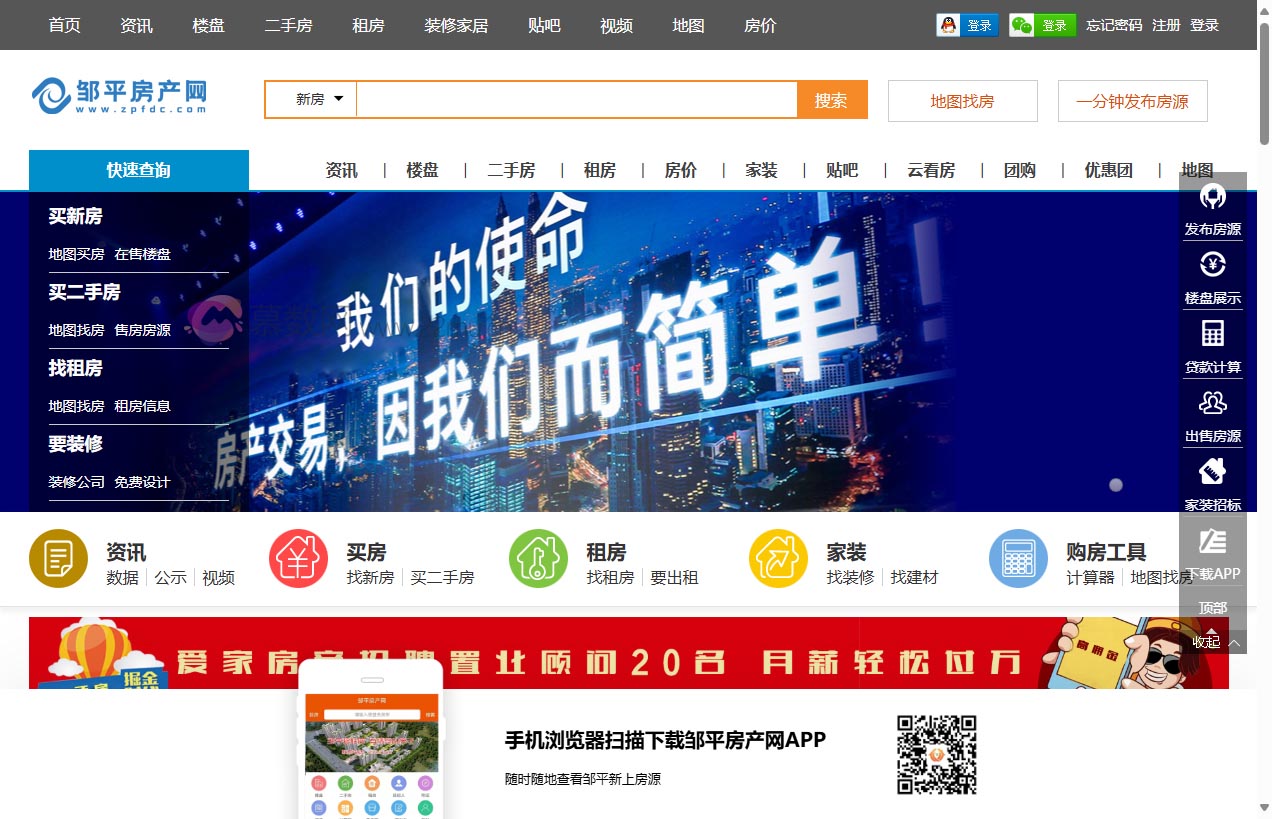Open 楼盘展示 via the sidebar icon

pos(1212,264)
